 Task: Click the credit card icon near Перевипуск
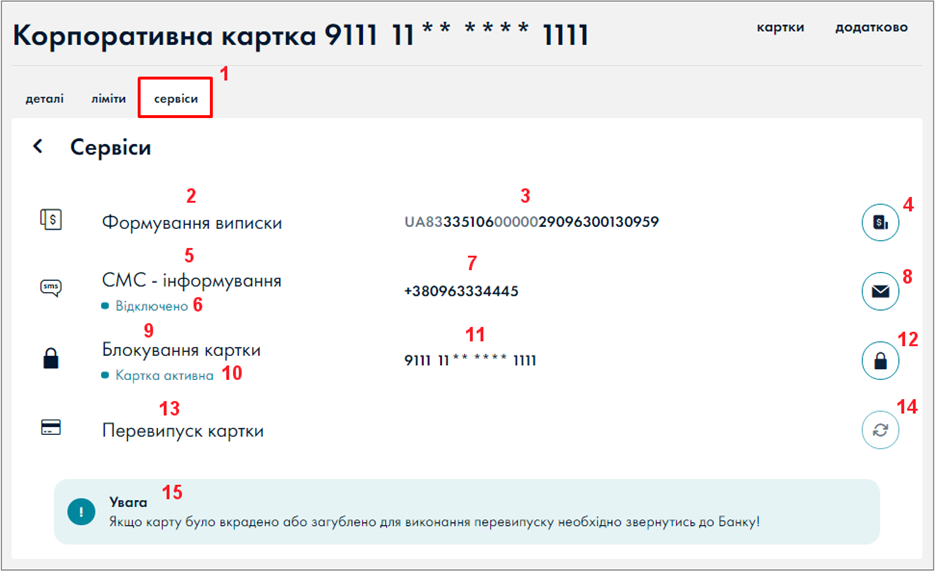[x=50, y=427]
